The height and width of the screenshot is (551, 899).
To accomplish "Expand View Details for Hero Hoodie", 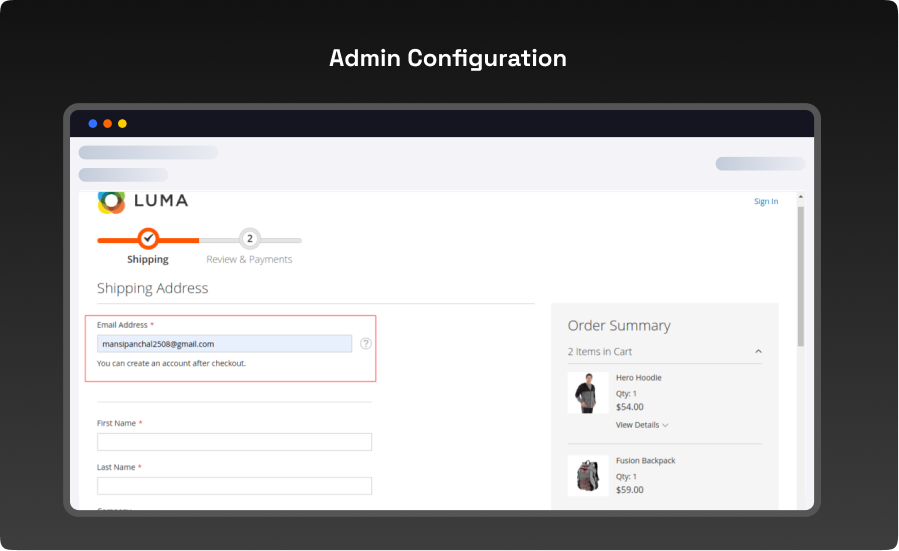I will click(x=642, y=425).
